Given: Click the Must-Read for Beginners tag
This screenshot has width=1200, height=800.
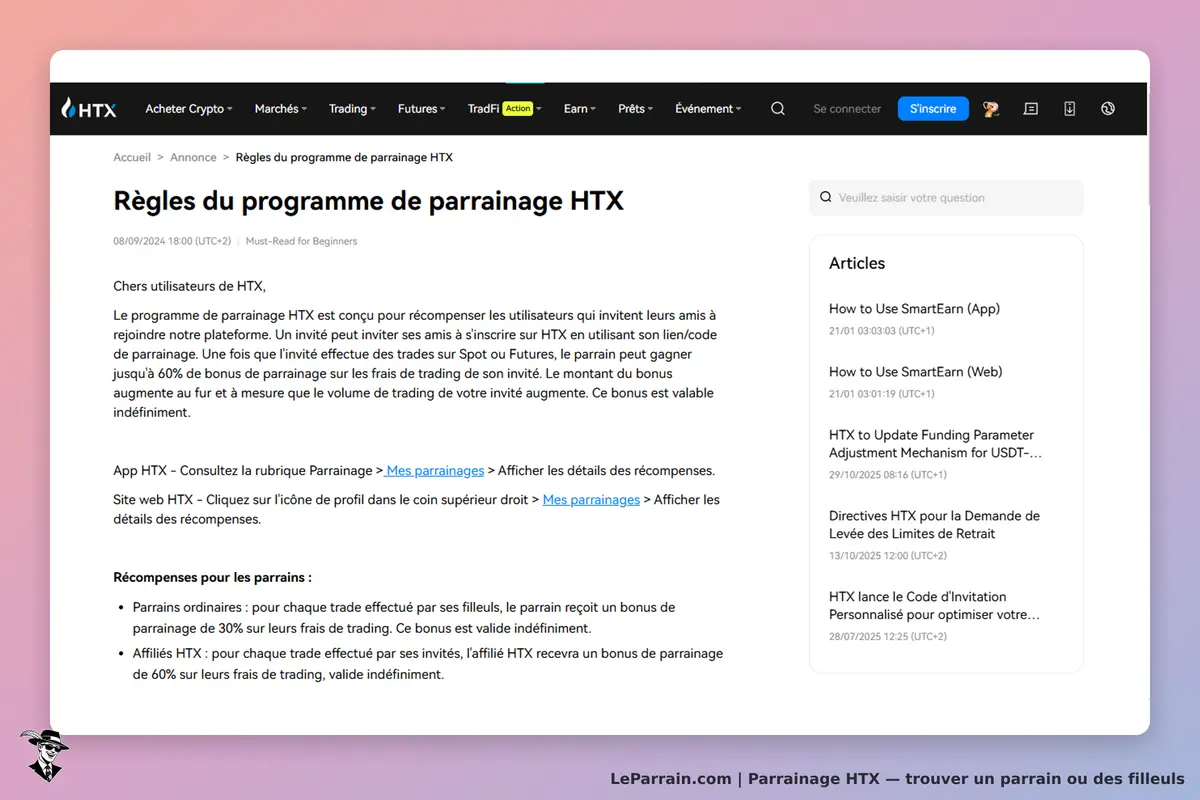Looking at the screenshot, I should 301,241.
